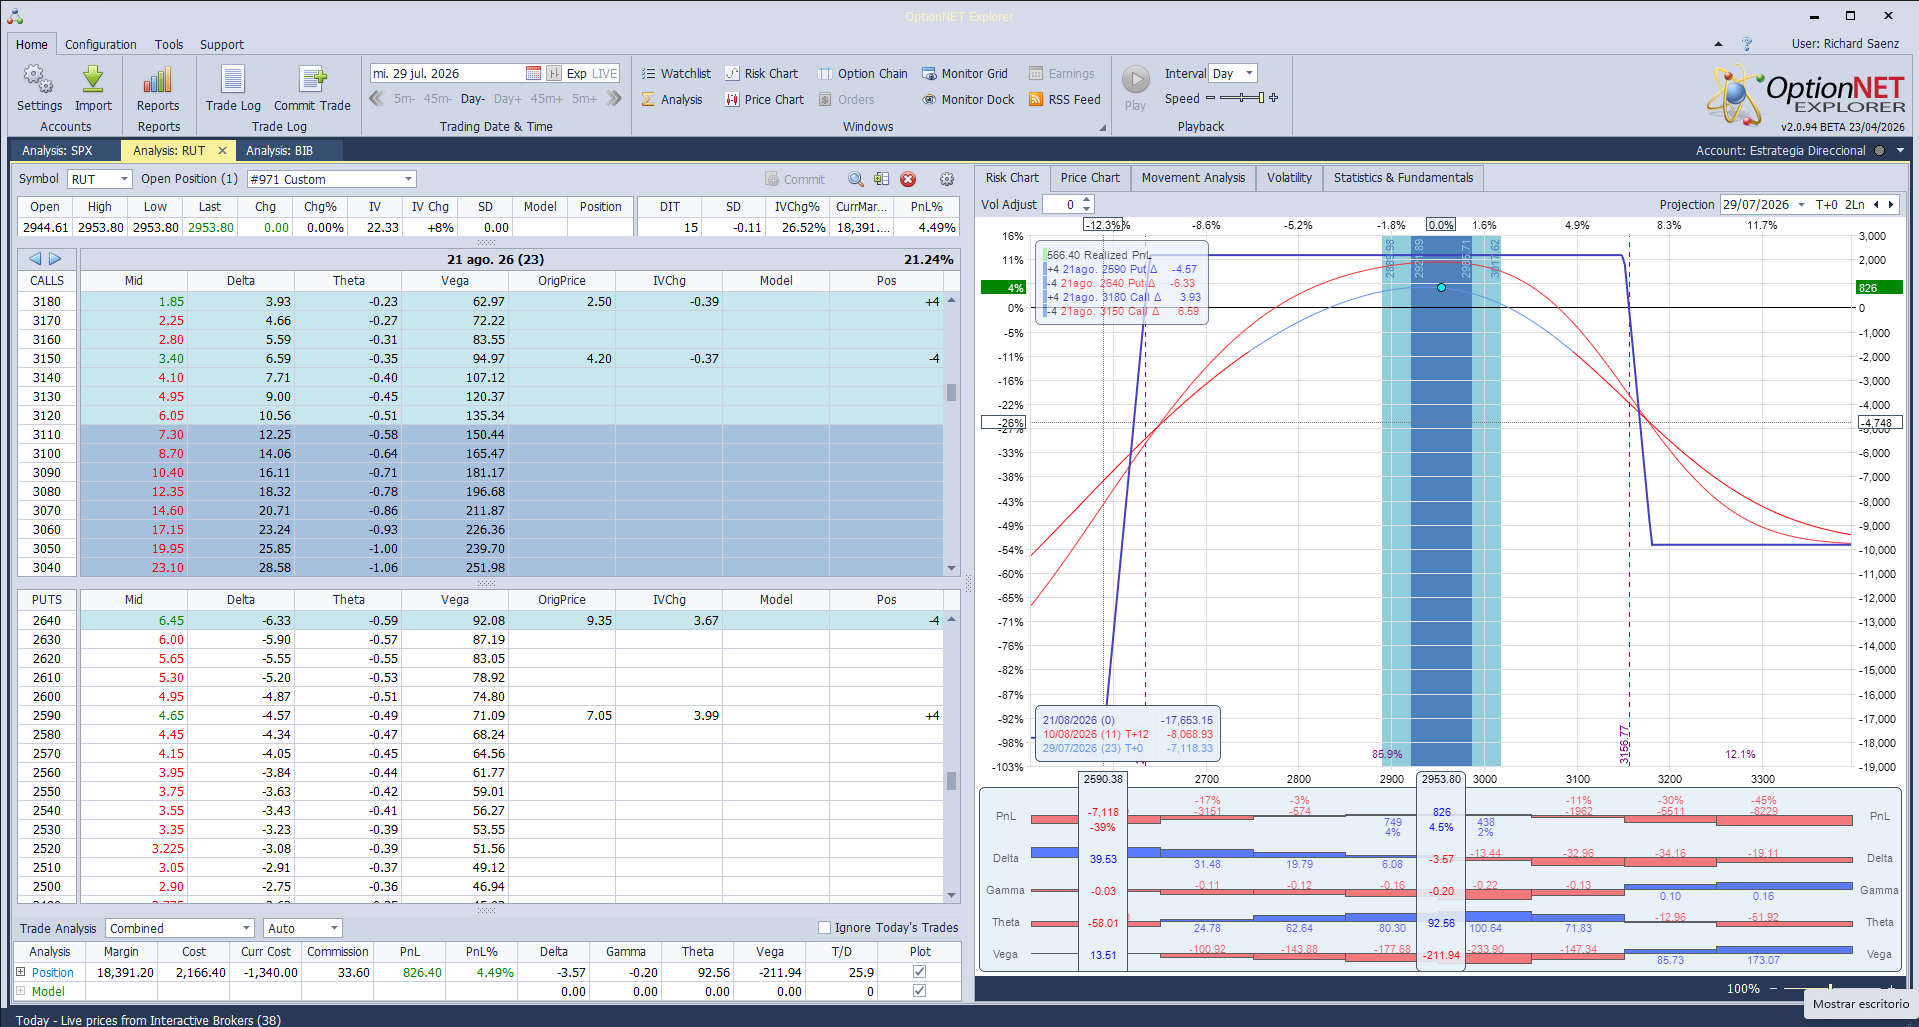Adjust the playback Speed slider
The width and height of the screenshot is (1919, 1027).
point(1242,98)
